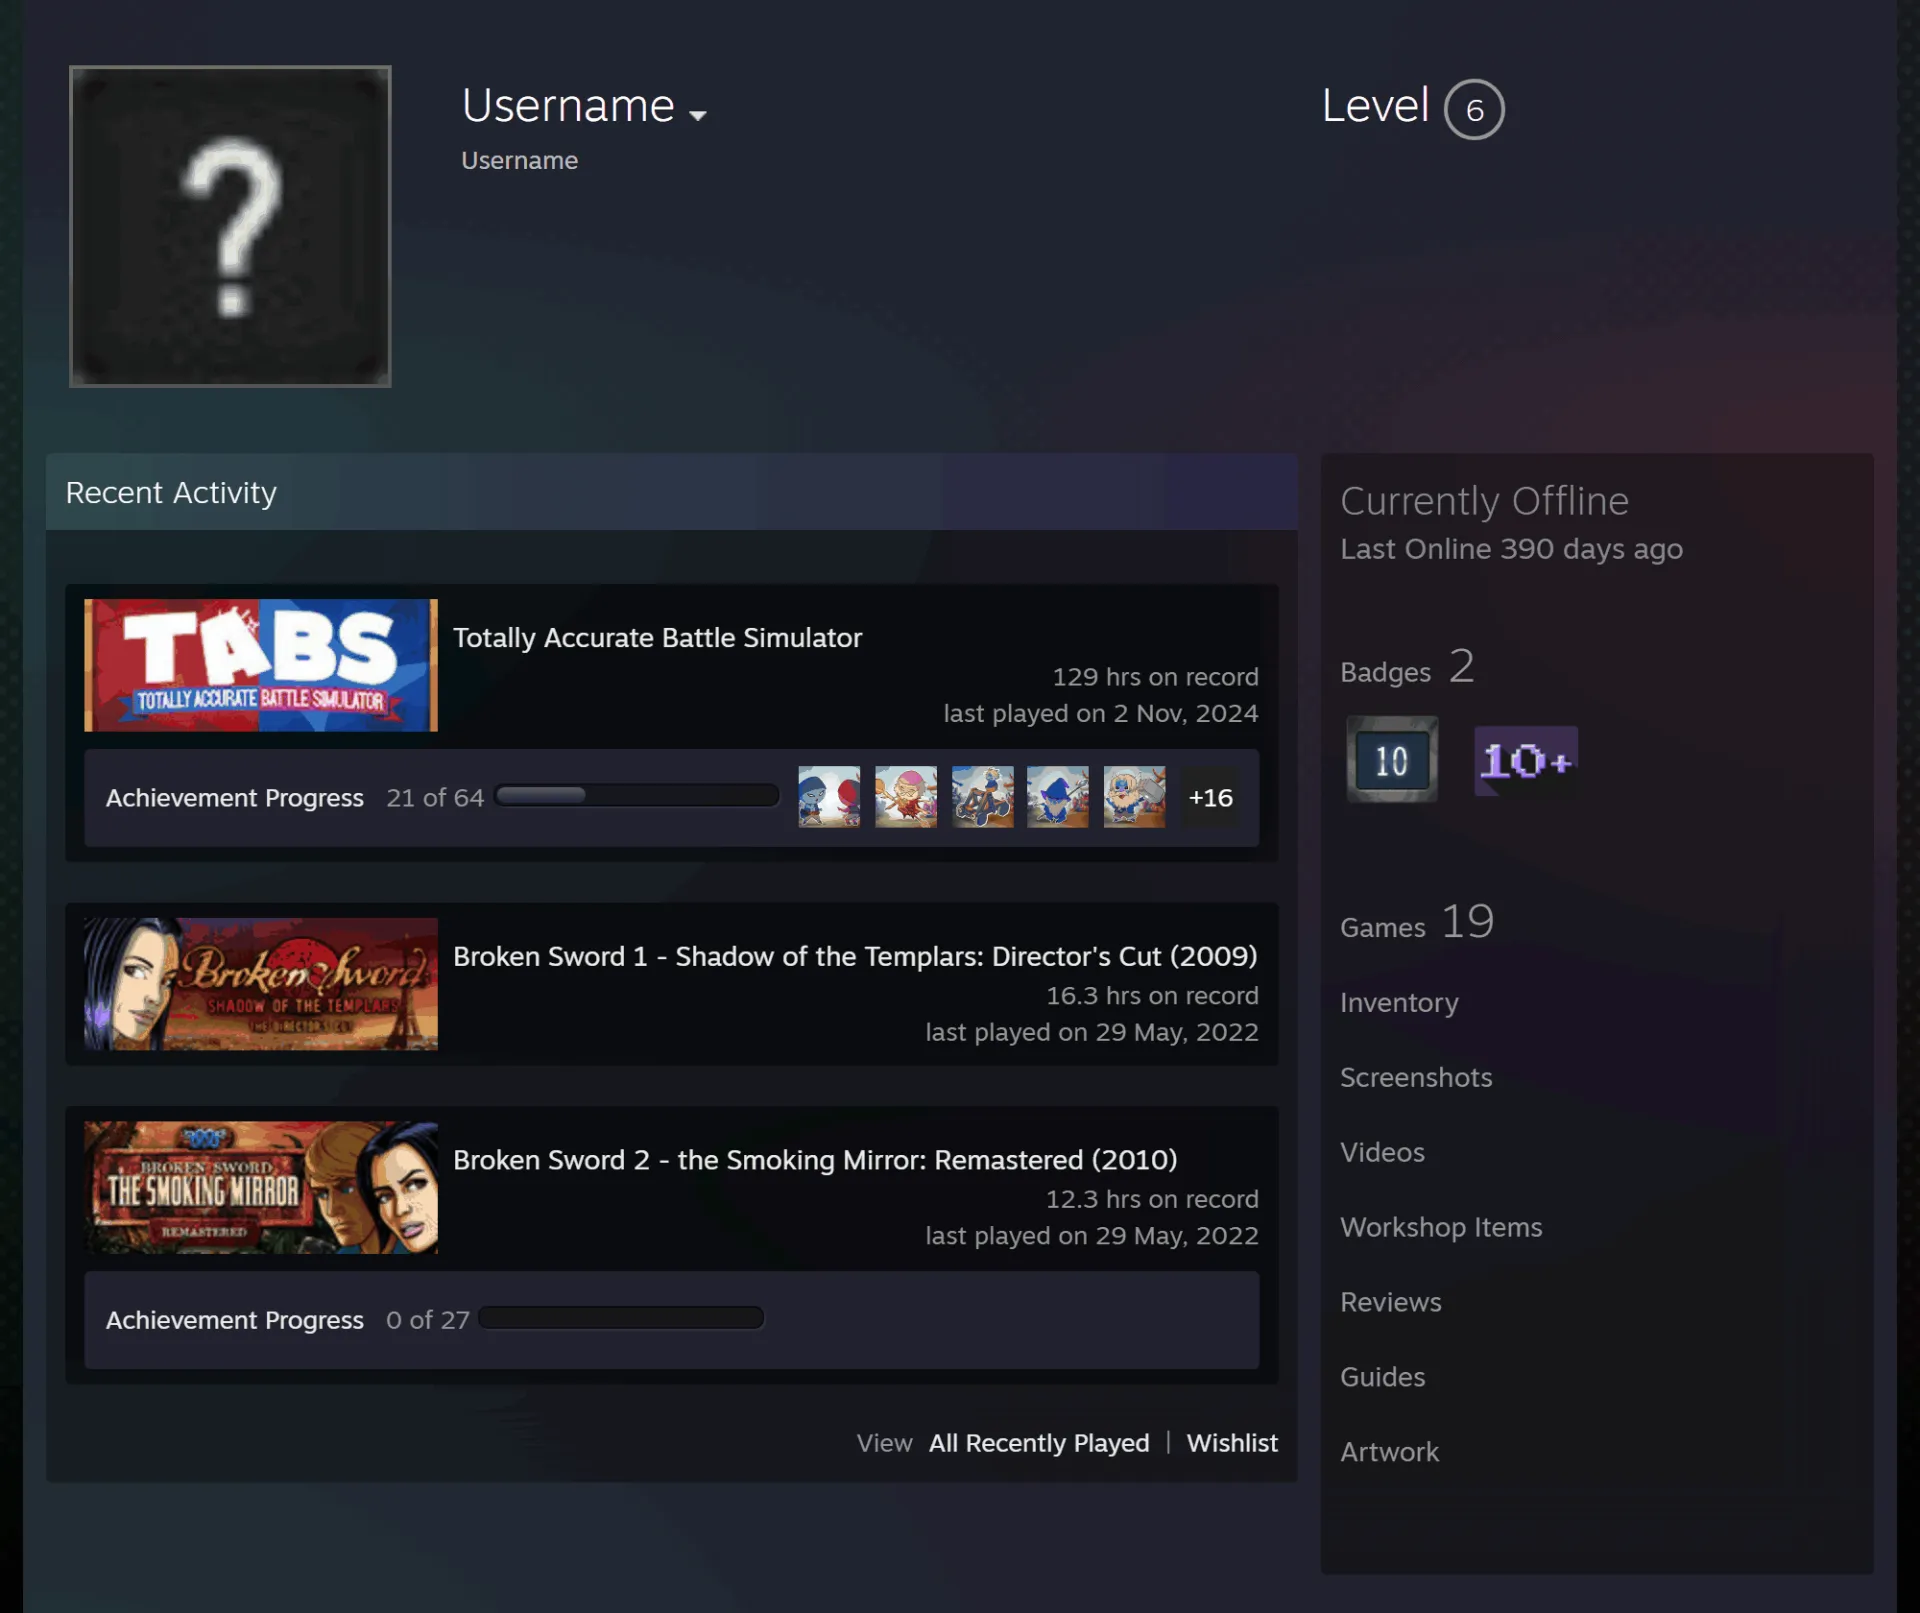Screen dimensions: 1920x1613
Task: Open Broken Sword 2 Smoking Mirror banner image
Action: click(x=261, y=1187)
